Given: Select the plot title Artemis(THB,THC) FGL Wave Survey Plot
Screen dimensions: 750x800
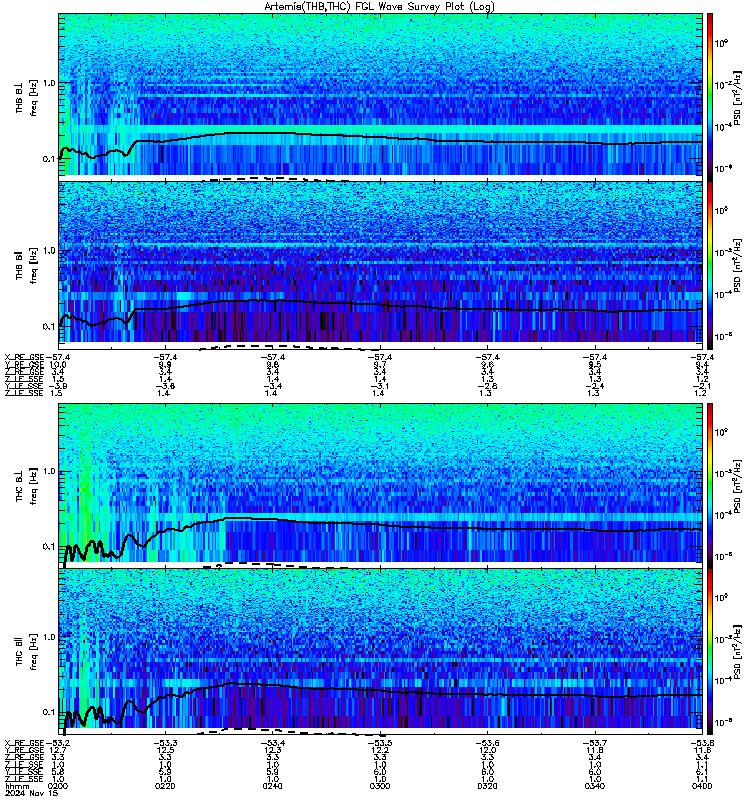Looking at the screenshot, I should 379,7.
